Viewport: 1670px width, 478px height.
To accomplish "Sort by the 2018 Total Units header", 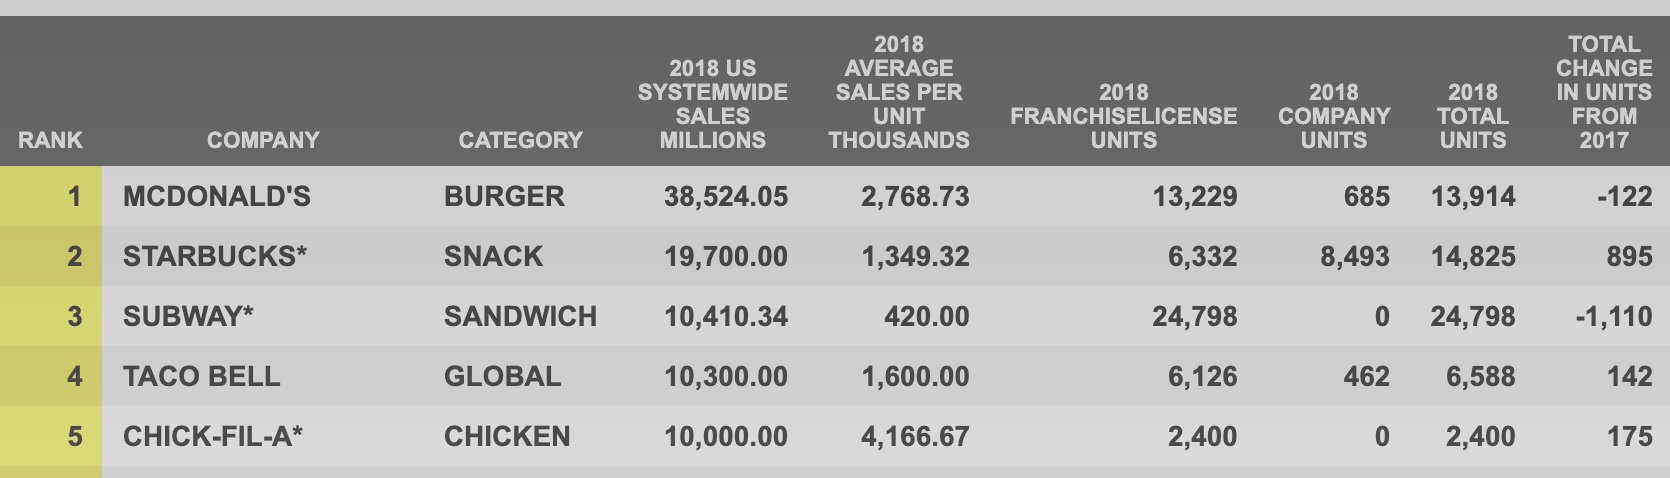I will click(1472, 116).
